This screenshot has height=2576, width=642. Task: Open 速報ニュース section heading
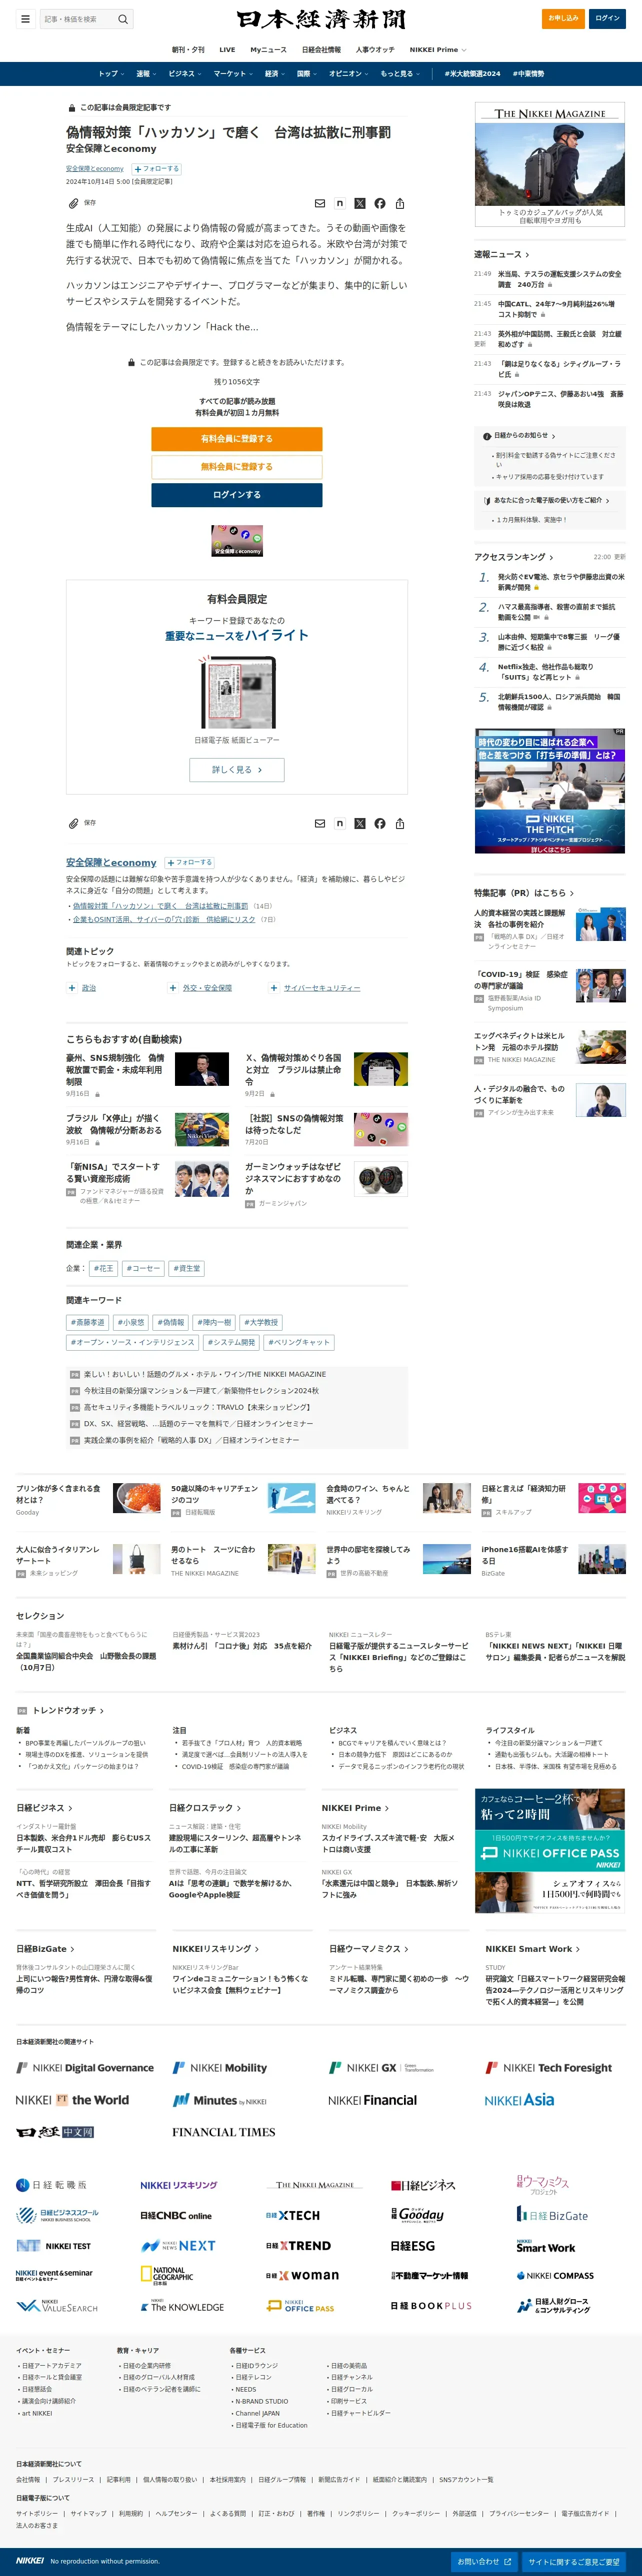pos(502,254)
